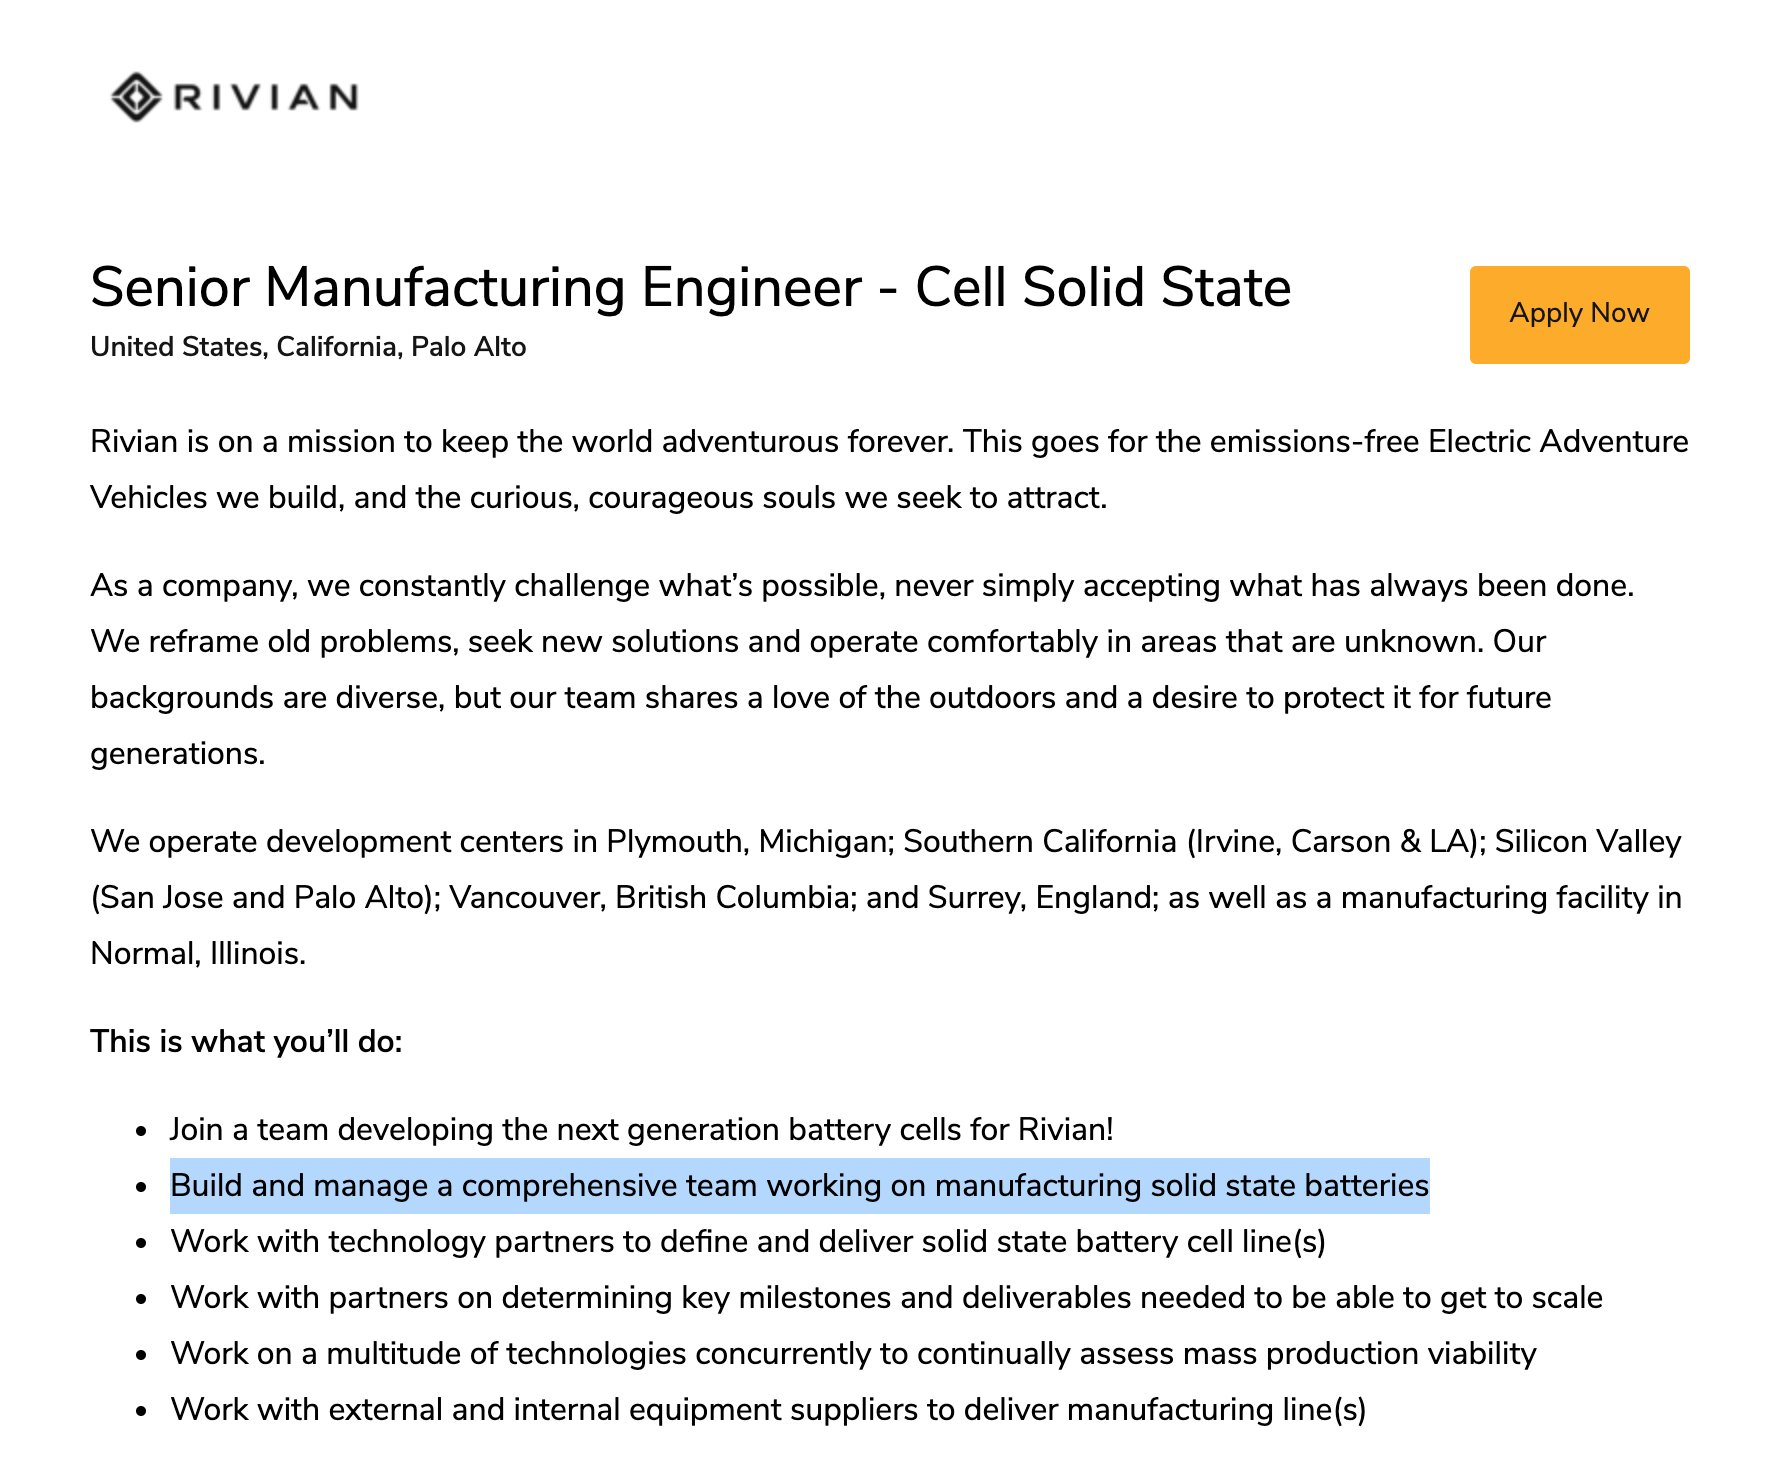1772x1468 pixels.
Task: Click the "This is what you'll do" heading
Action: (x=246, y=1041)
